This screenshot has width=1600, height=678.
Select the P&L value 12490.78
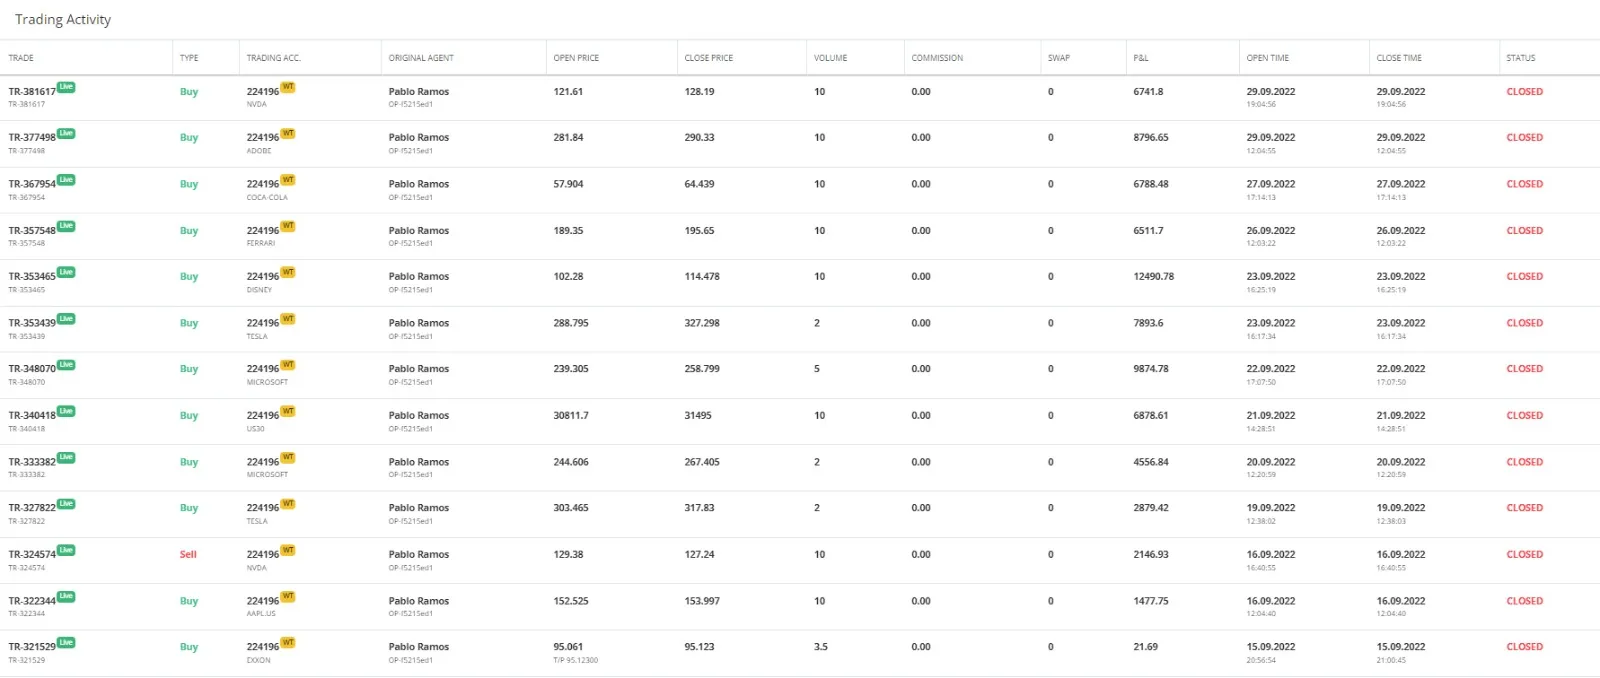tap(1154, 277)
